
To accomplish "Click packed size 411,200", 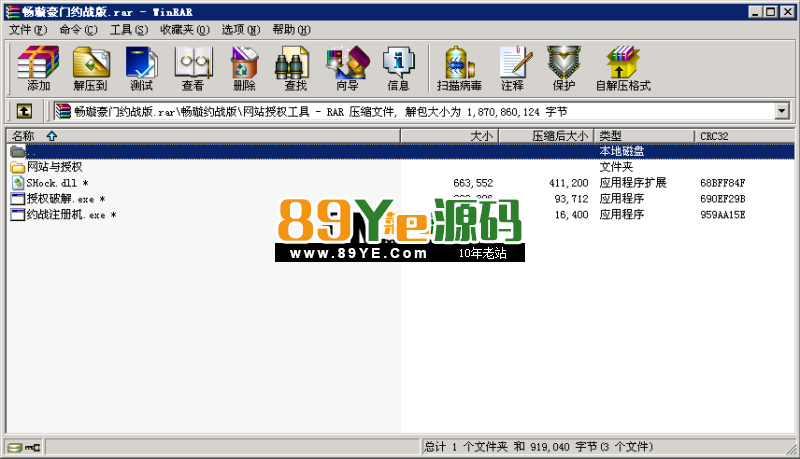I will (x=568, y=183).
